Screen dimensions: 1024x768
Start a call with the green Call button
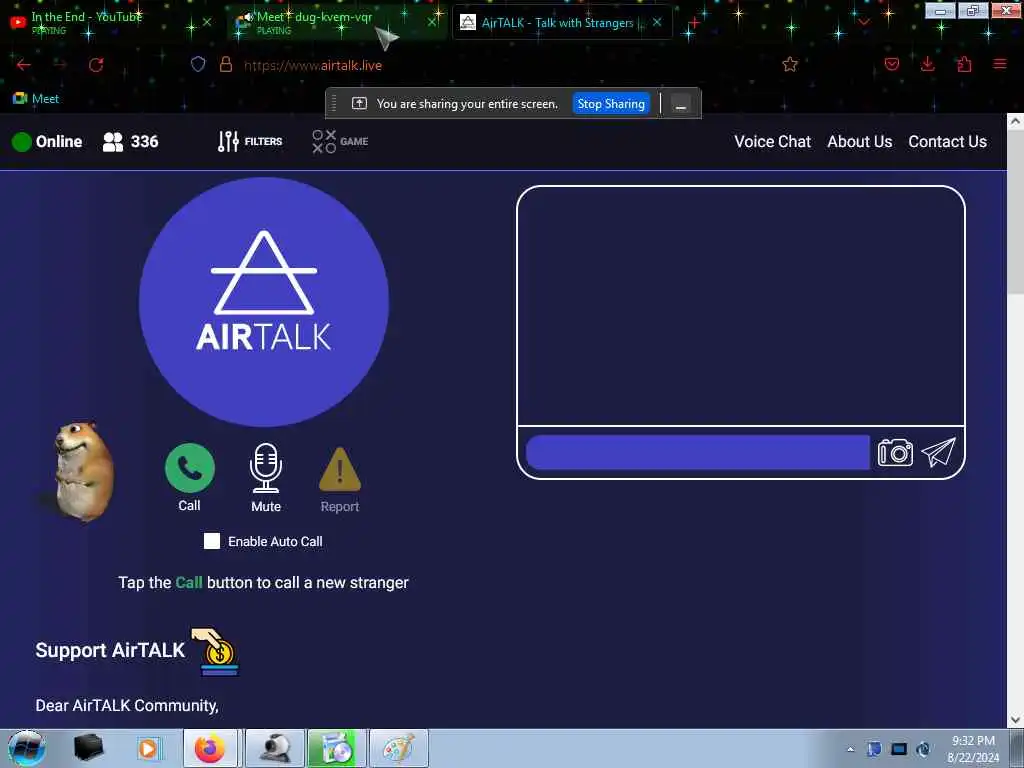(189, 468)
